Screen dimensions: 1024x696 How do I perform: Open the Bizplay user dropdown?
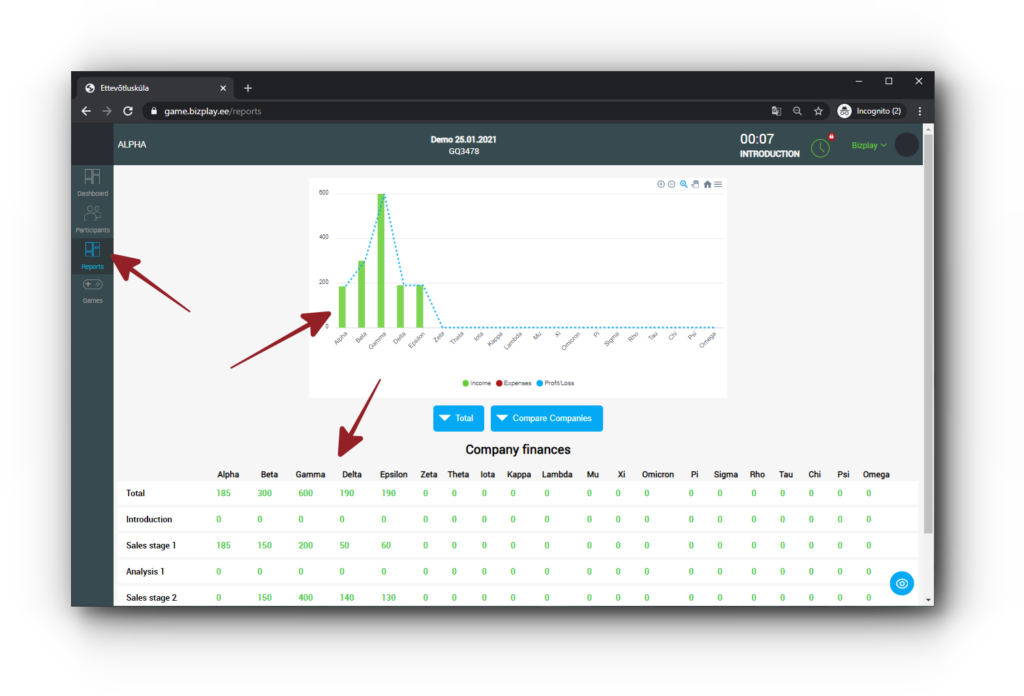869,145
